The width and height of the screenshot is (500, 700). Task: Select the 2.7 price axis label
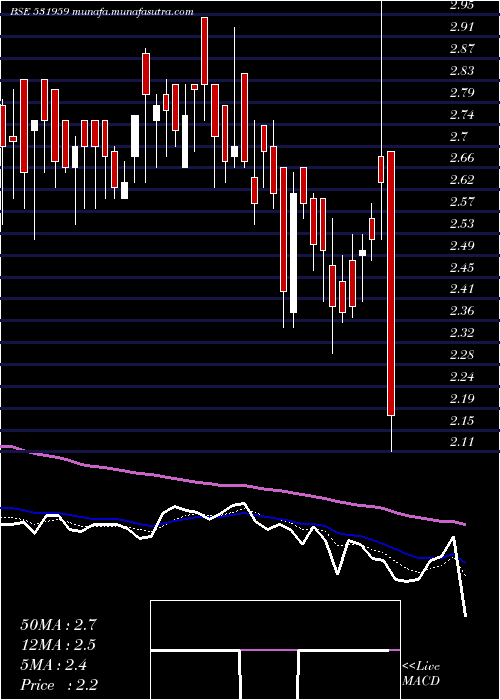(458, 137)
